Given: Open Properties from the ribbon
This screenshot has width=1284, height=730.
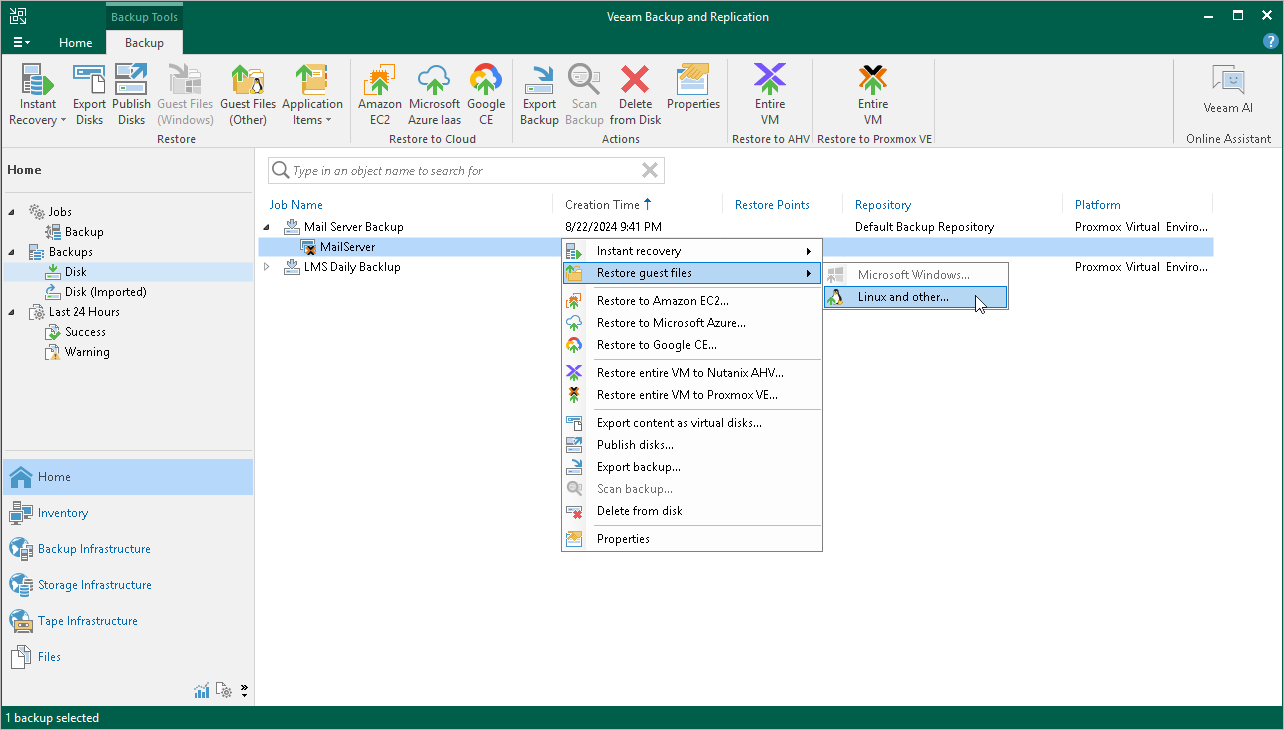Looking at the screenshot, I should 693,88.
